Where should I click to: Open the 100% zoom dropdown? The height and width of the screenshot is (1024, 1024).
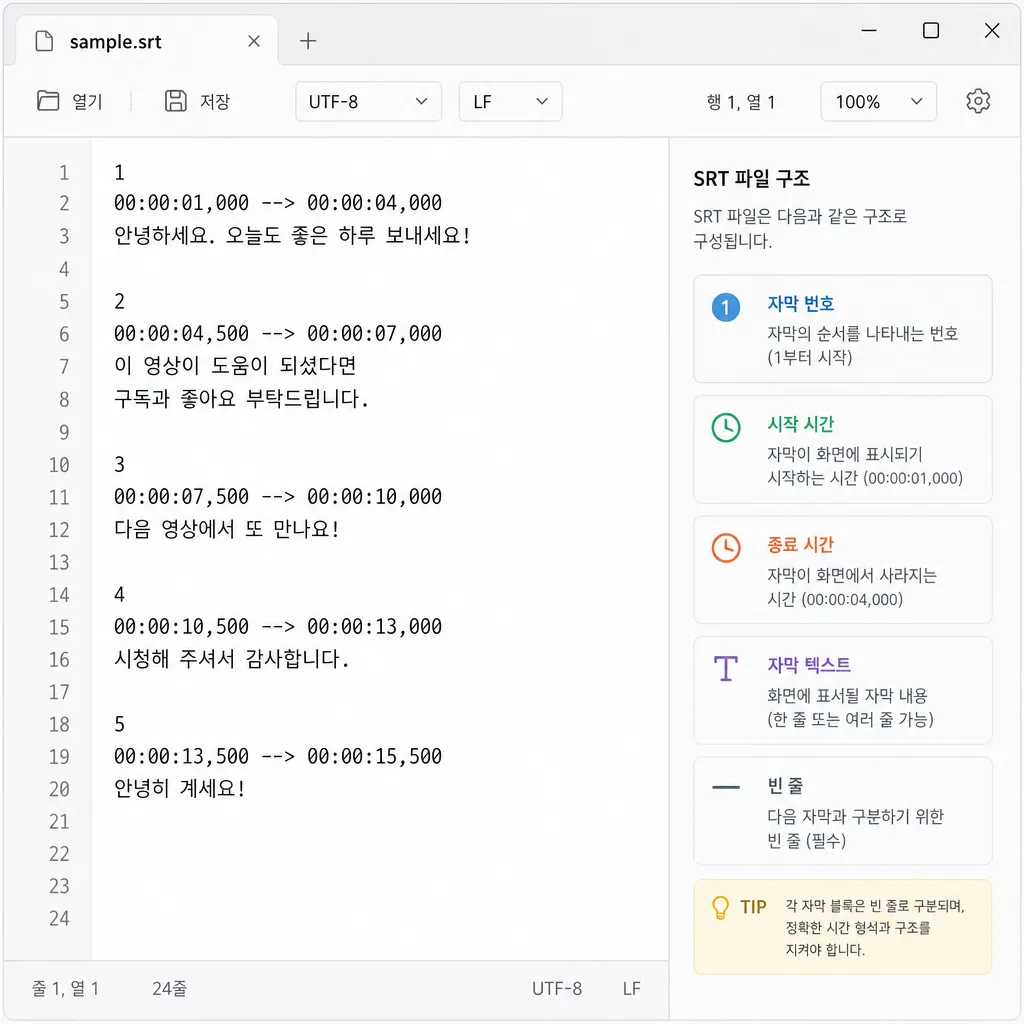(878, 101)
